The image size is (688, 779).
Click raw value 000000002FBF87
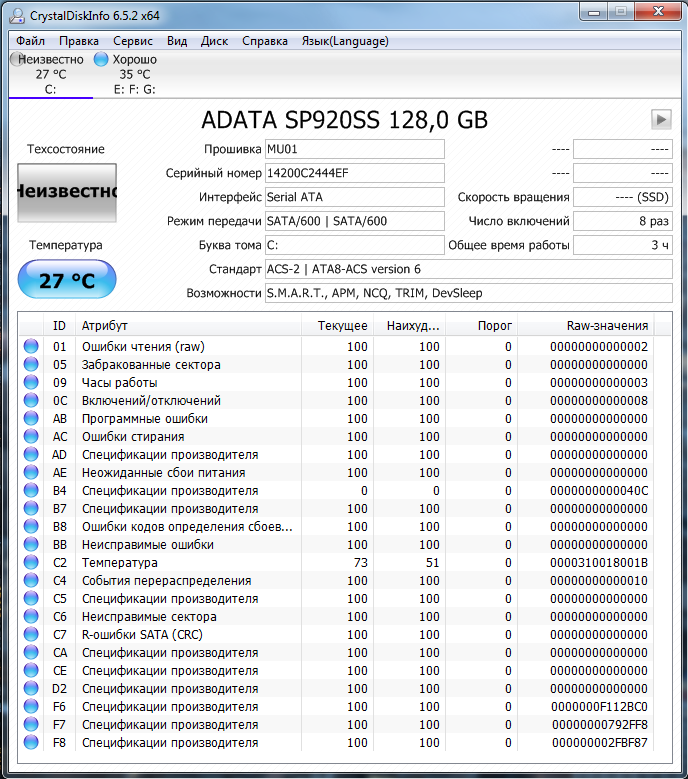(x=599, y=743)
